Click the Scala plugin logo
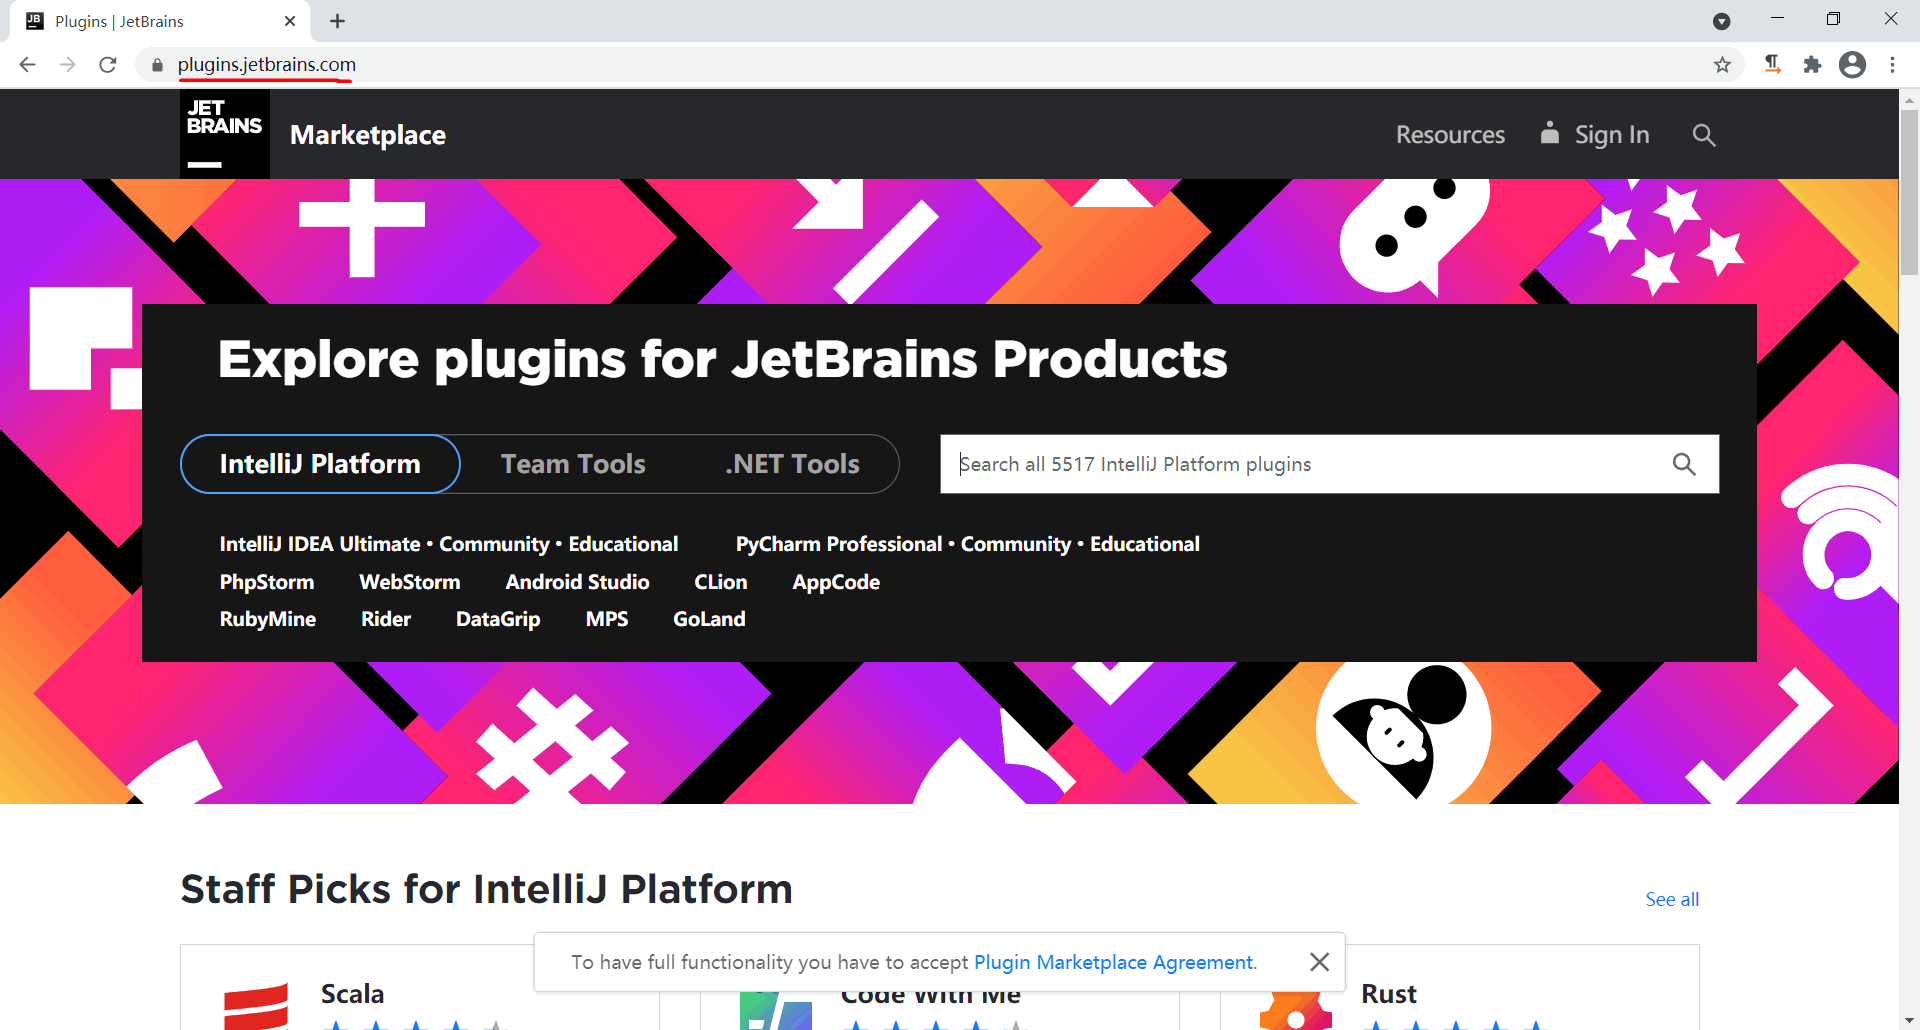Viewport: 1920px width, 1030px height. [256, 1007]
